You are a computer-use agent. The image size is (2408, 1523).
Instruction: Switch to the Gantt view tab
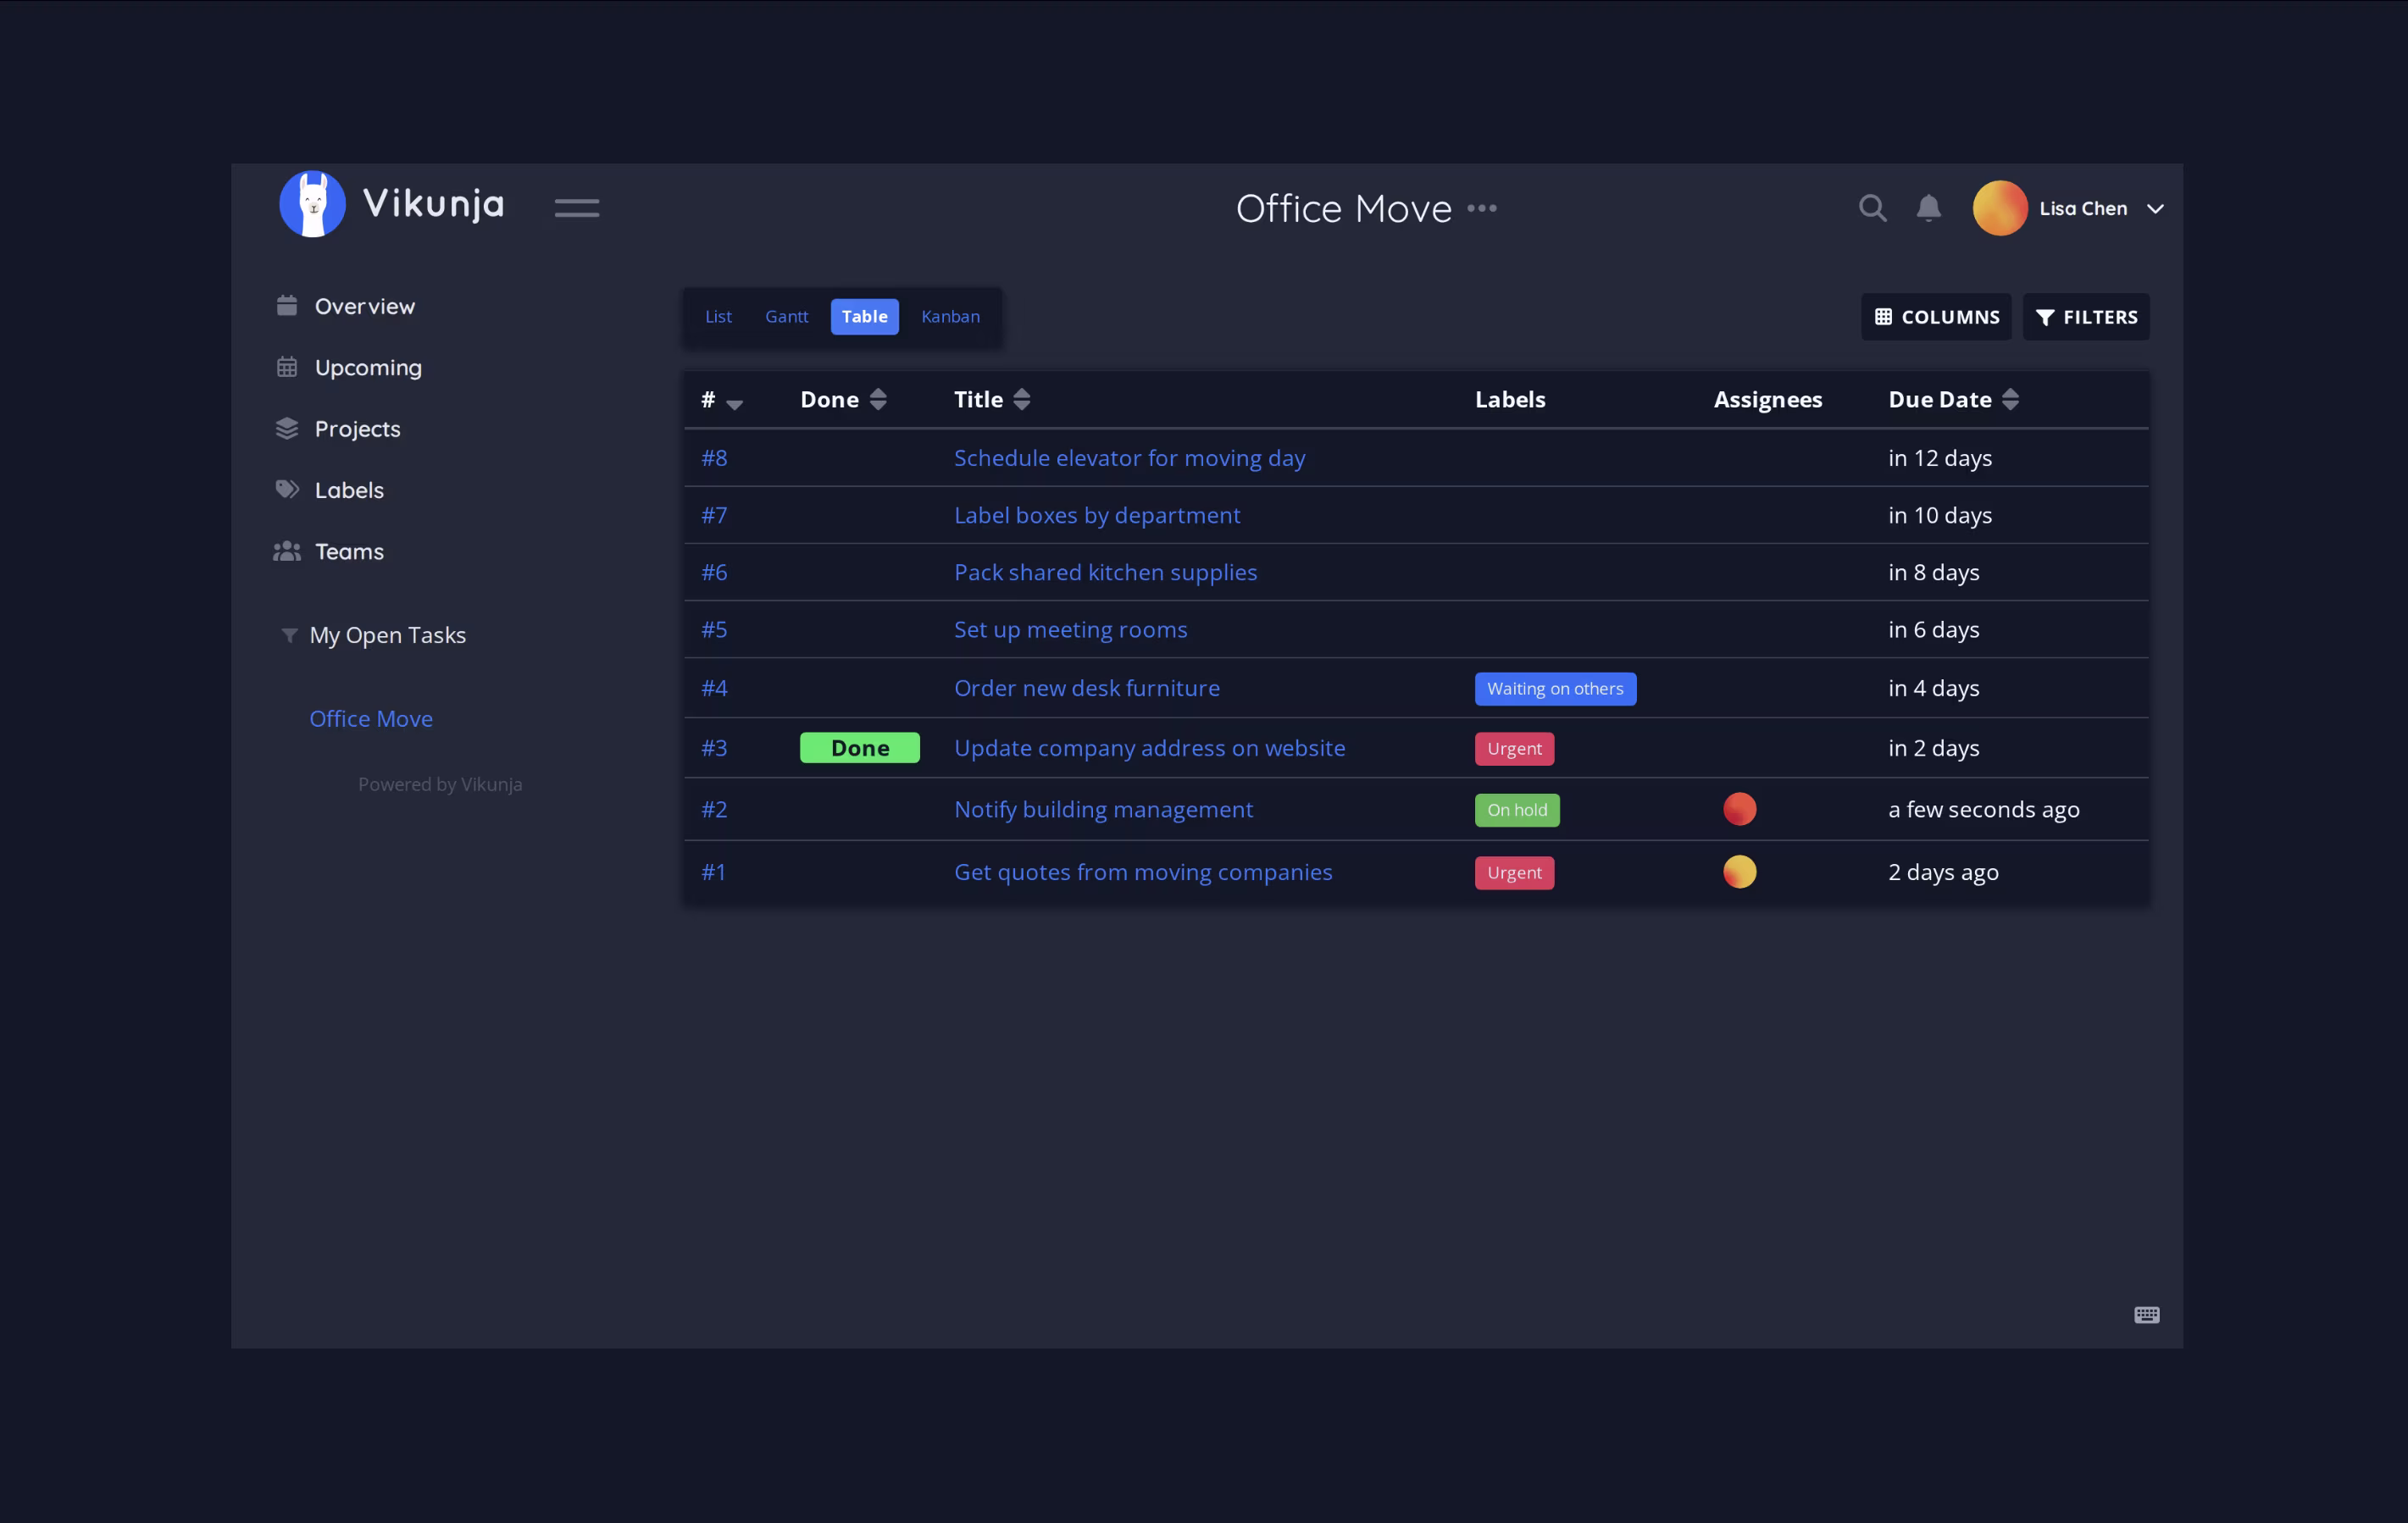[786, 316]
